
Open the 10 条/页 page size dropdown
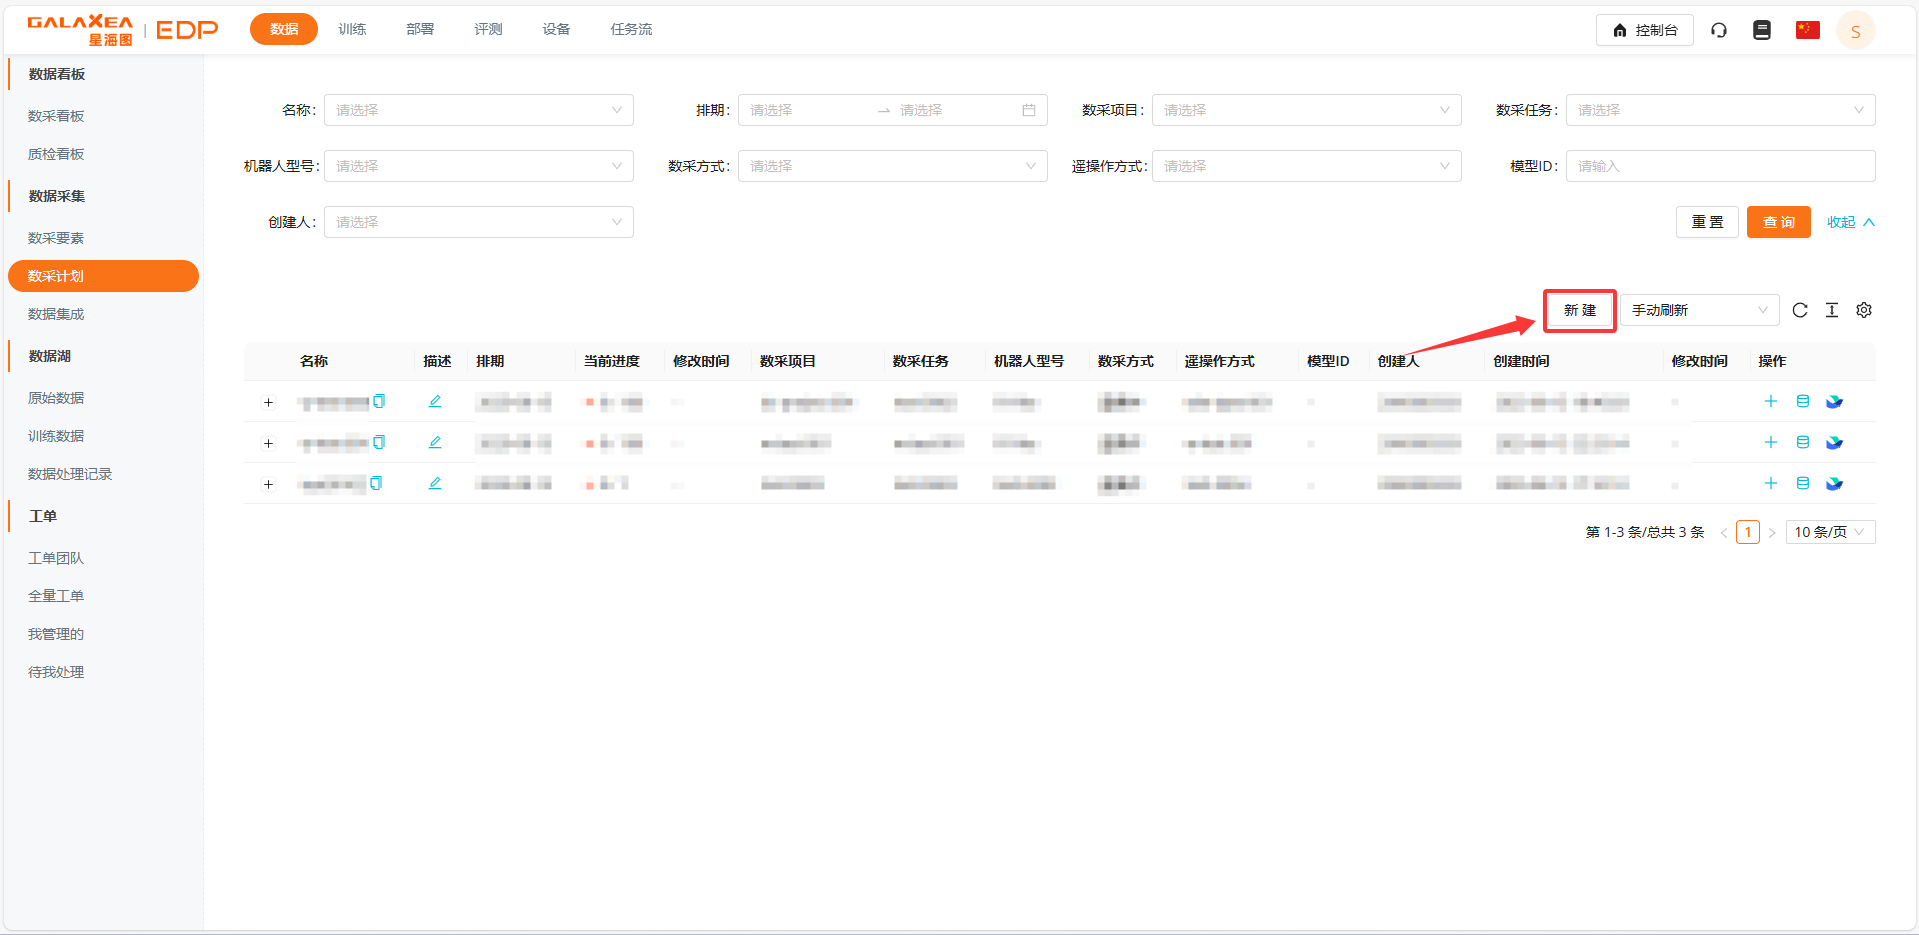coord(1829,532)
